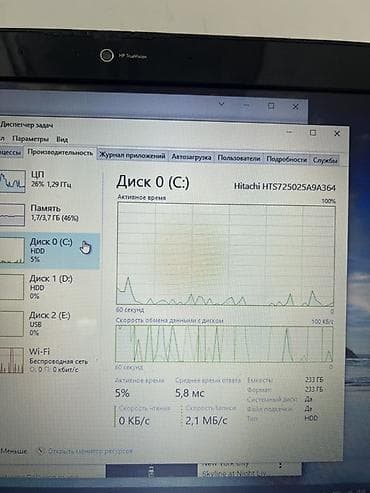Screen dimensions: 370x493
Task: Switch to the Службы tab
Action: pos(325,160)
